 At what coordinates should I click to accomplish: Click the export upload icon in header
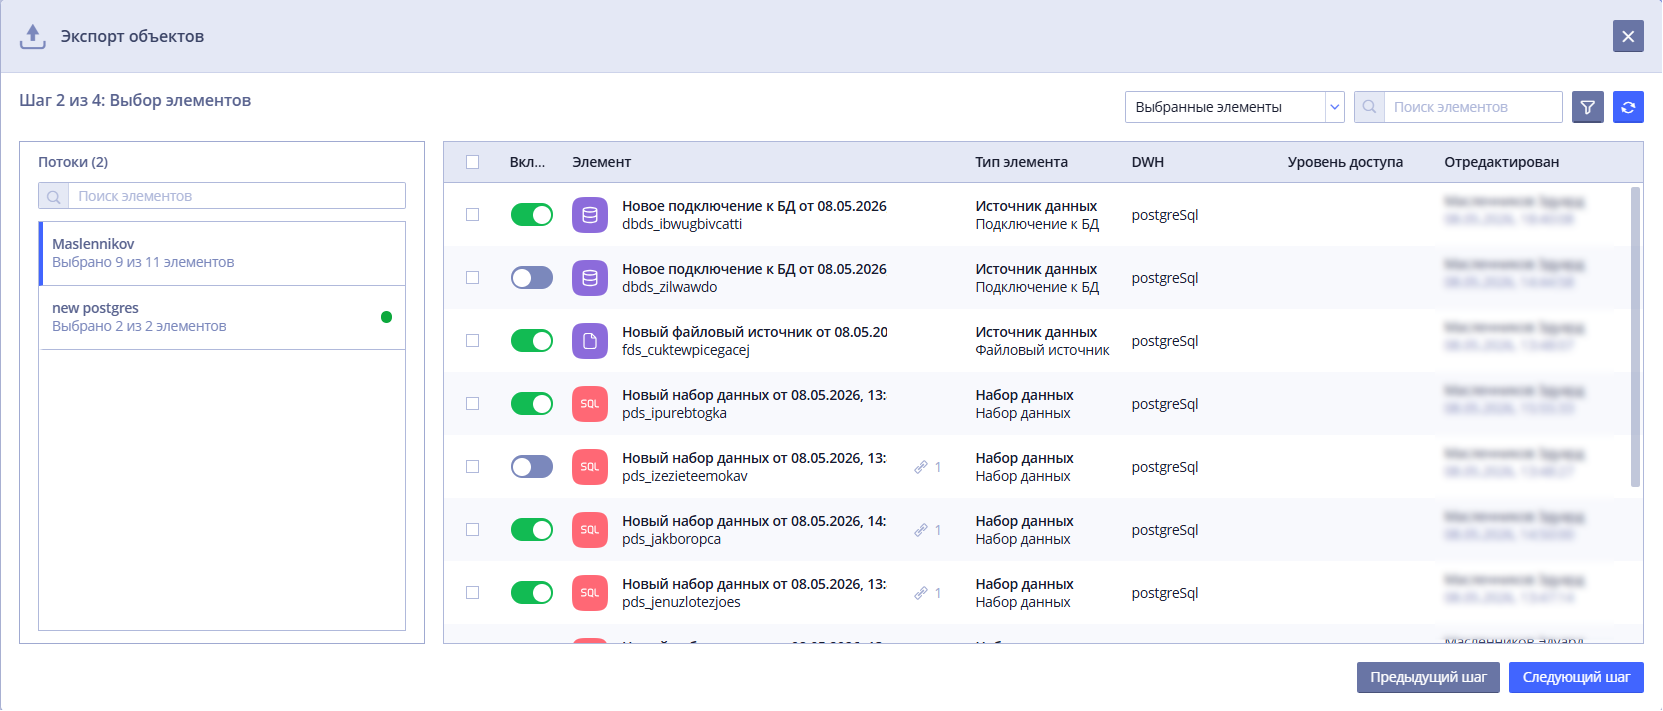click(x=33, y=37)
